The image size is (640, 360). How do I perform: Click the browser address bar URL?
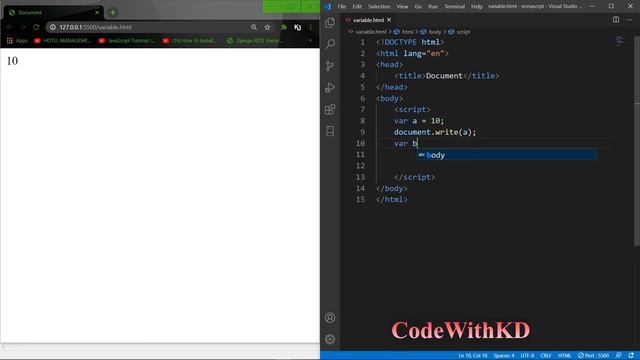95,27
